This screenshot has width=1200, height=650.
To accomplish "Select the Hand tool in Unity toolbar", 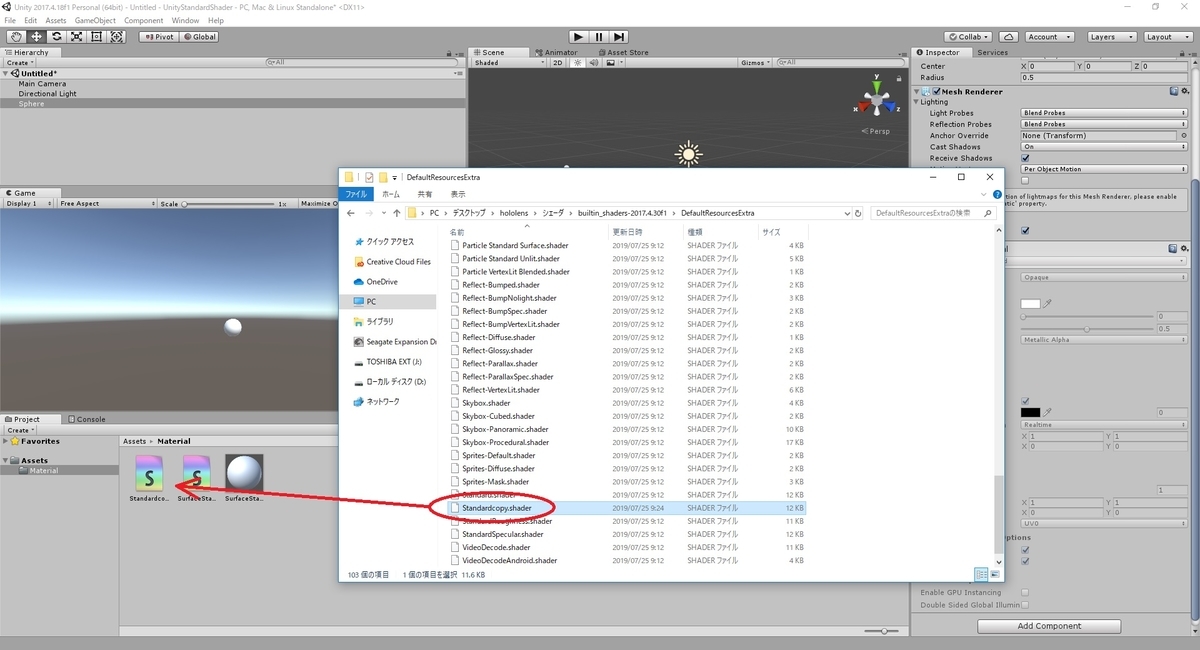I will (16, 37).
